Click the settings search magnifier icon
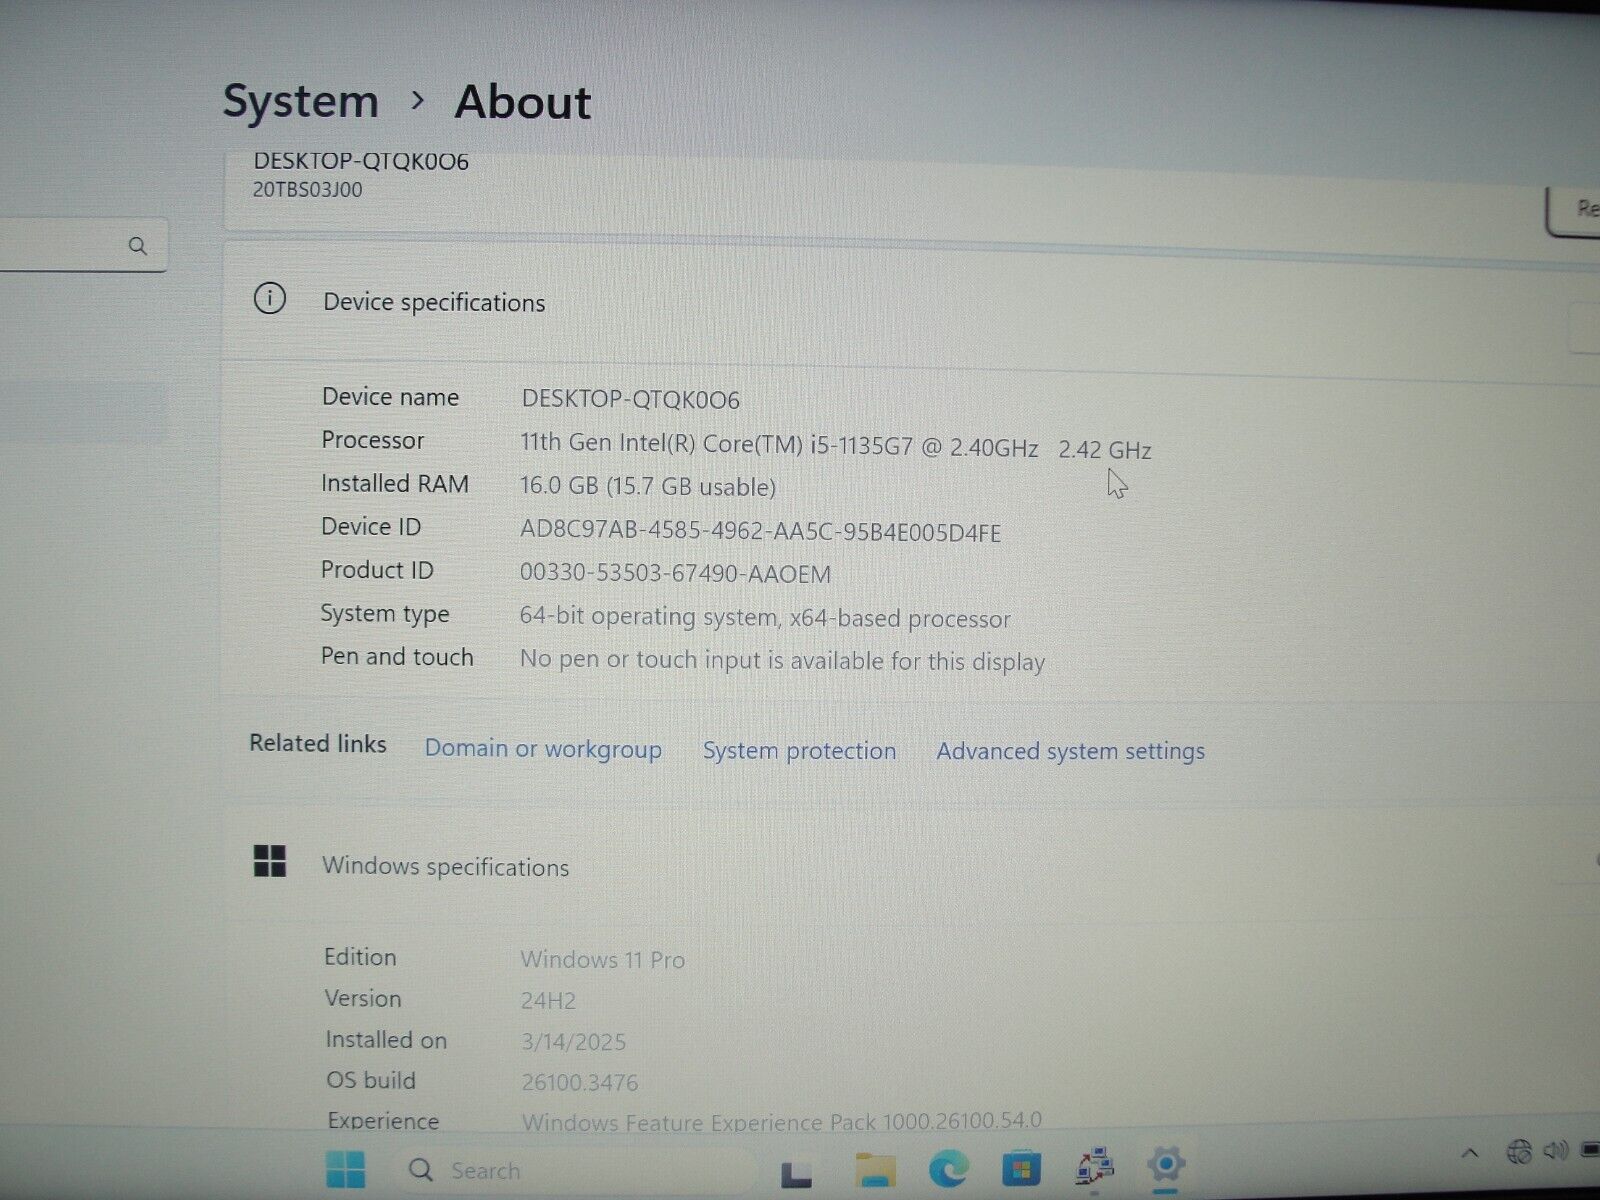This screenshot has width=1600, height=1200. (x=138, y=246)
